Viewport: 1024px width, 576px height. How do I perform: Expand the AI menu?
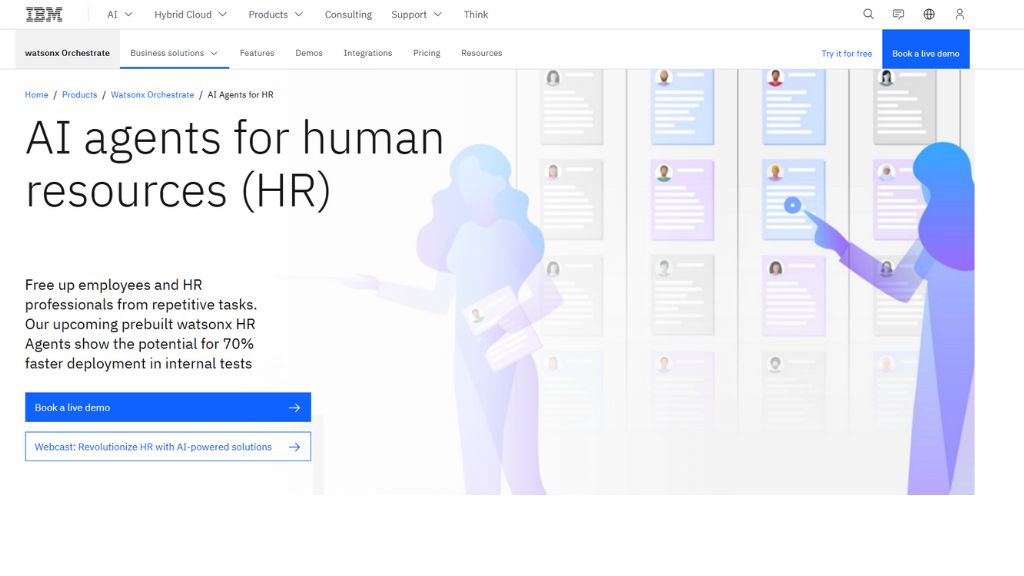point(120,14)
